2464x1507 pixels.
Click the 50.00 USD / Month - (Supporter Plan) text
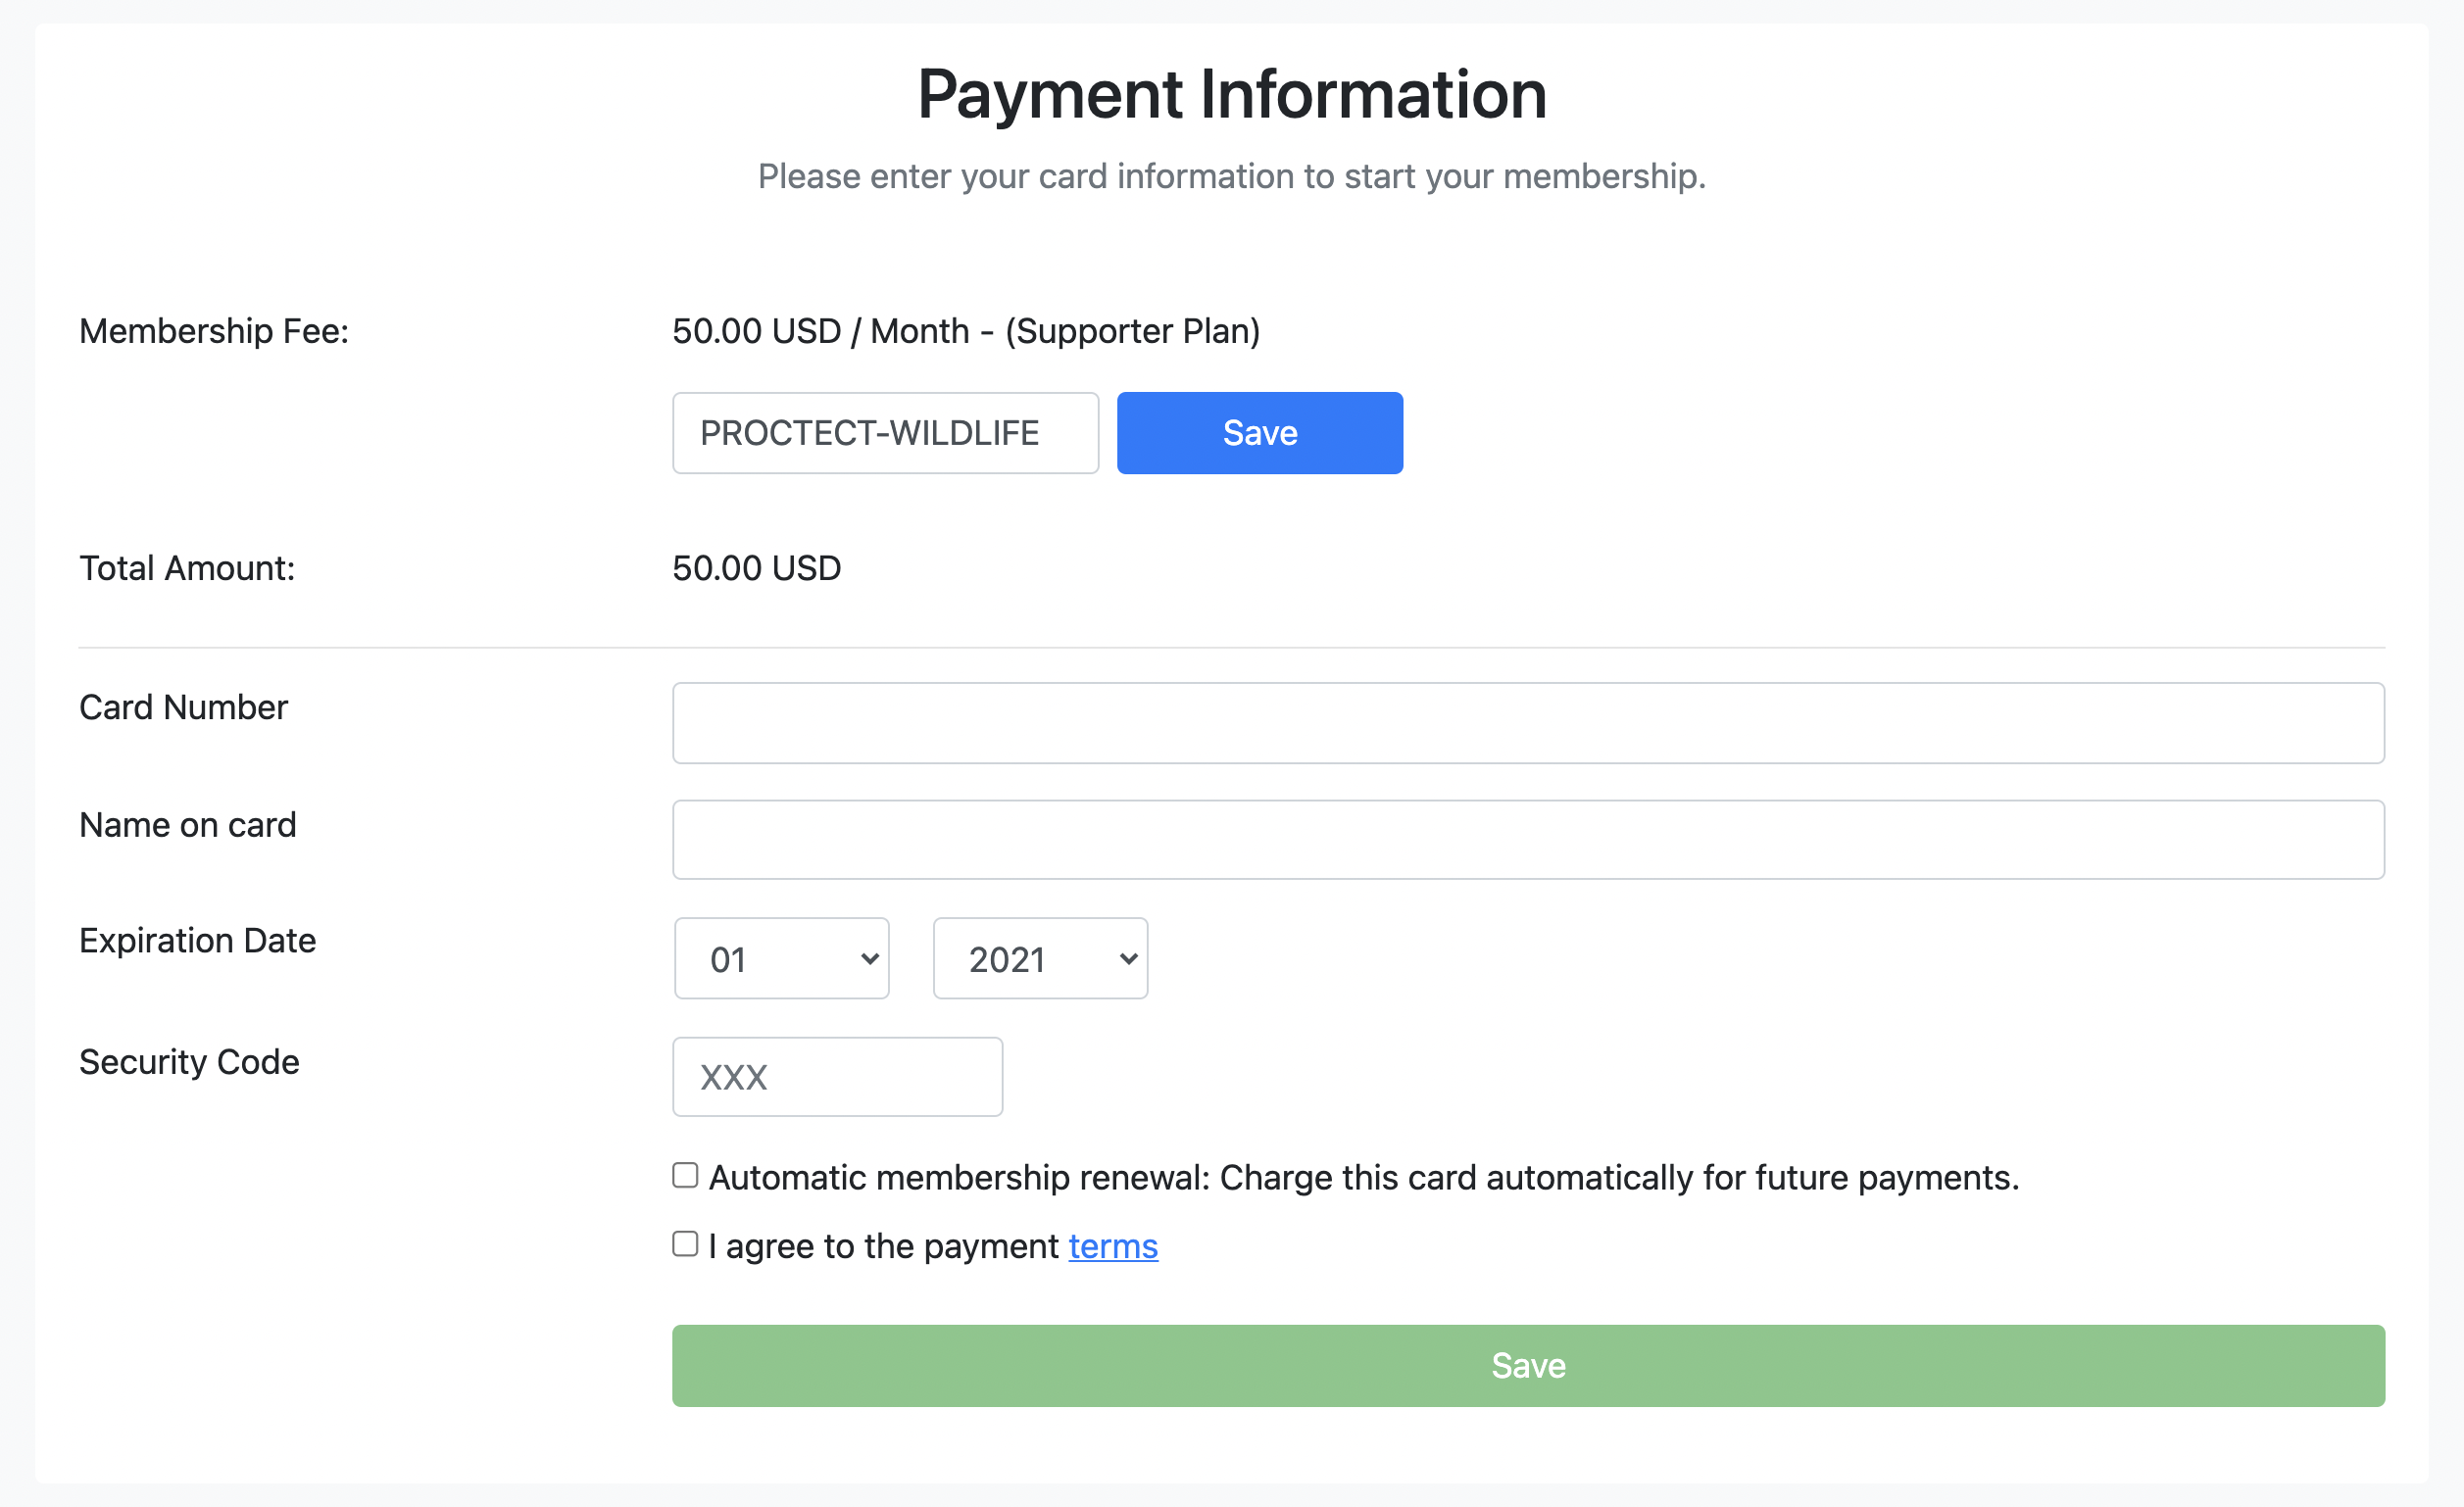(966, 331)
